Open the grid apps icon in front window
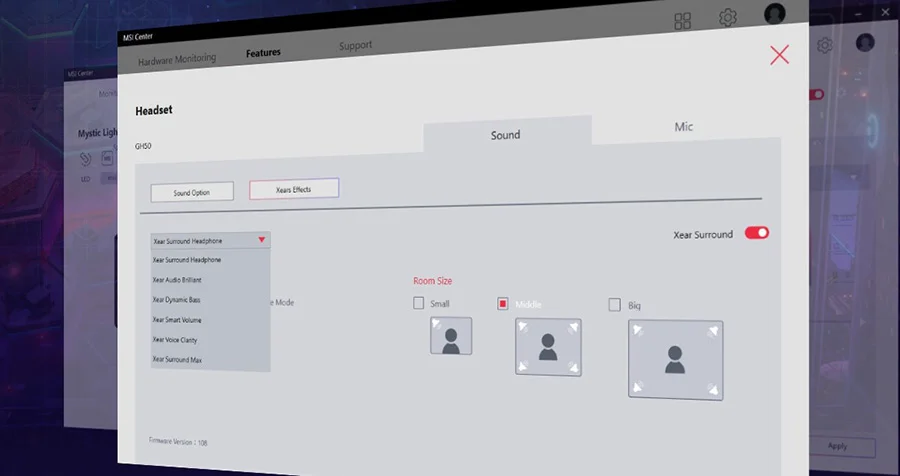900x476 pixels. point(682,21)
